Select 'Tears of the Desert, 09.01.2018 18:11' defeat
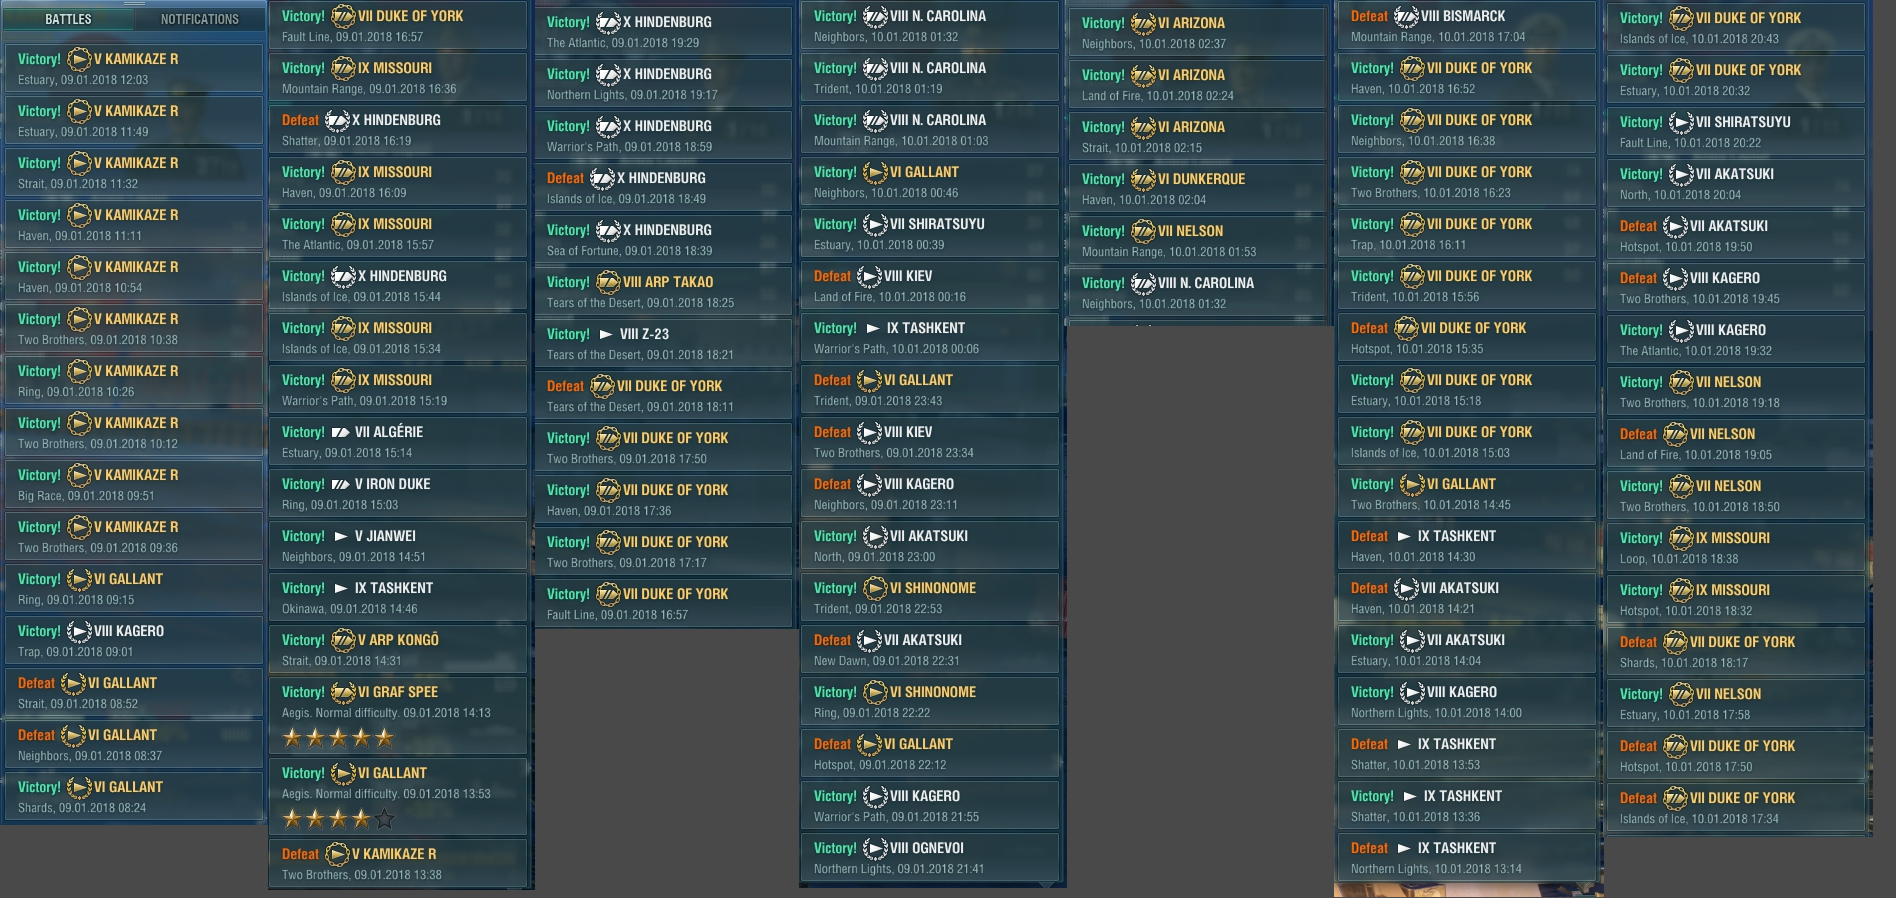 click(662, 396)
